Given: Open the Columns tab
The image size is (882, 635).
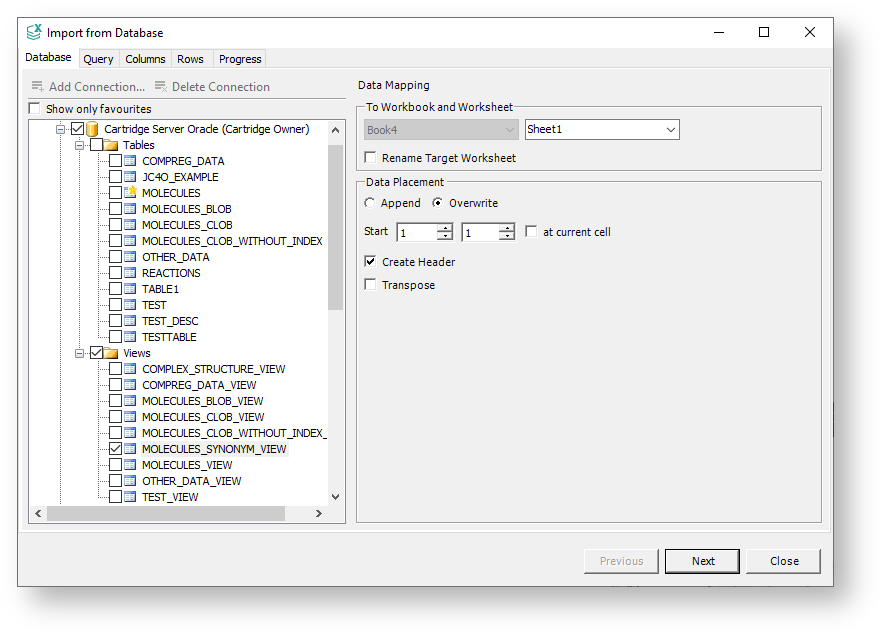Looking at the screenshot, I should point(145,59).
